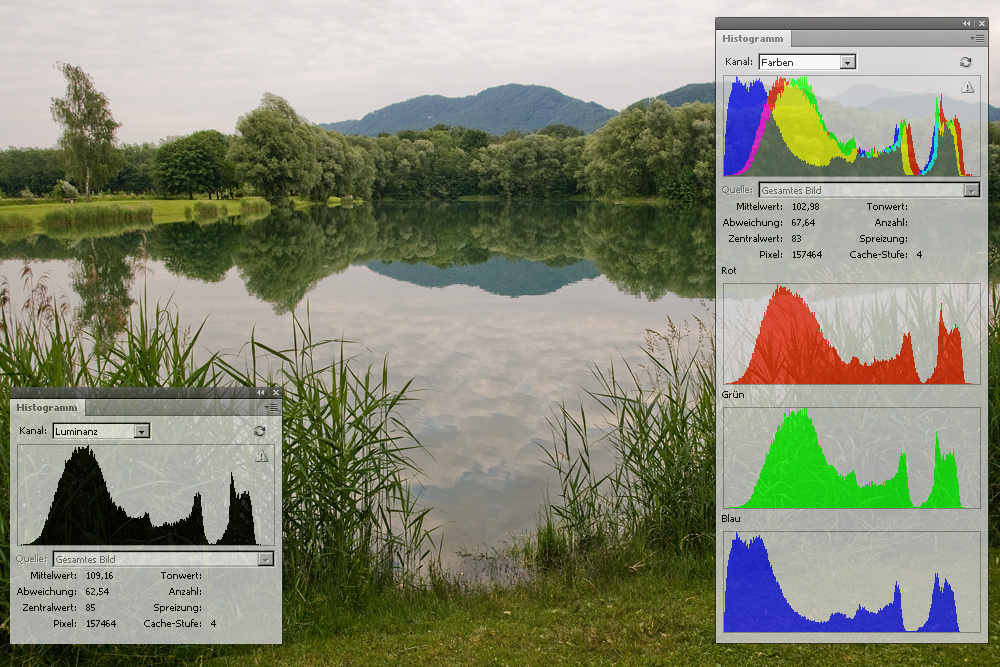Click Mittelwert value 102,98
This screenshot has height=667, width=1000.
(x=805, y=207)
